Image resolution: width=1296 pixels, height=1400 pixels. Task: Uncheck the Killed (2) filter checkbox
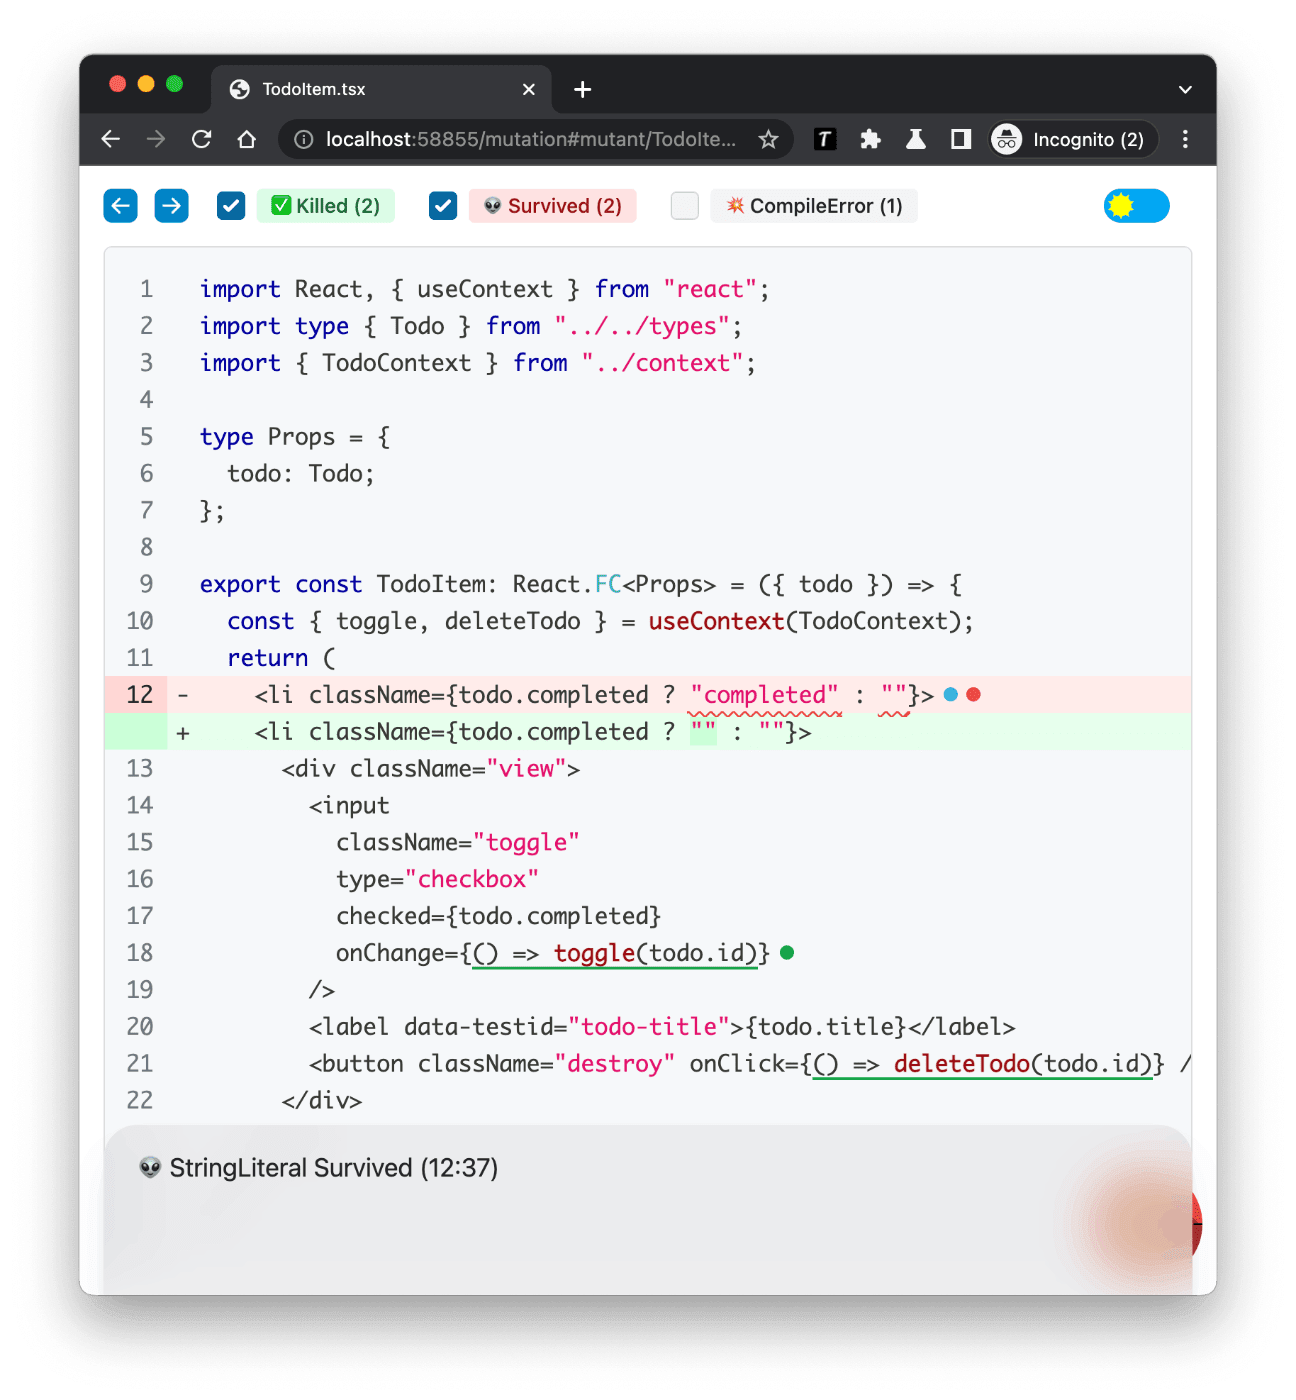(231, 206)
